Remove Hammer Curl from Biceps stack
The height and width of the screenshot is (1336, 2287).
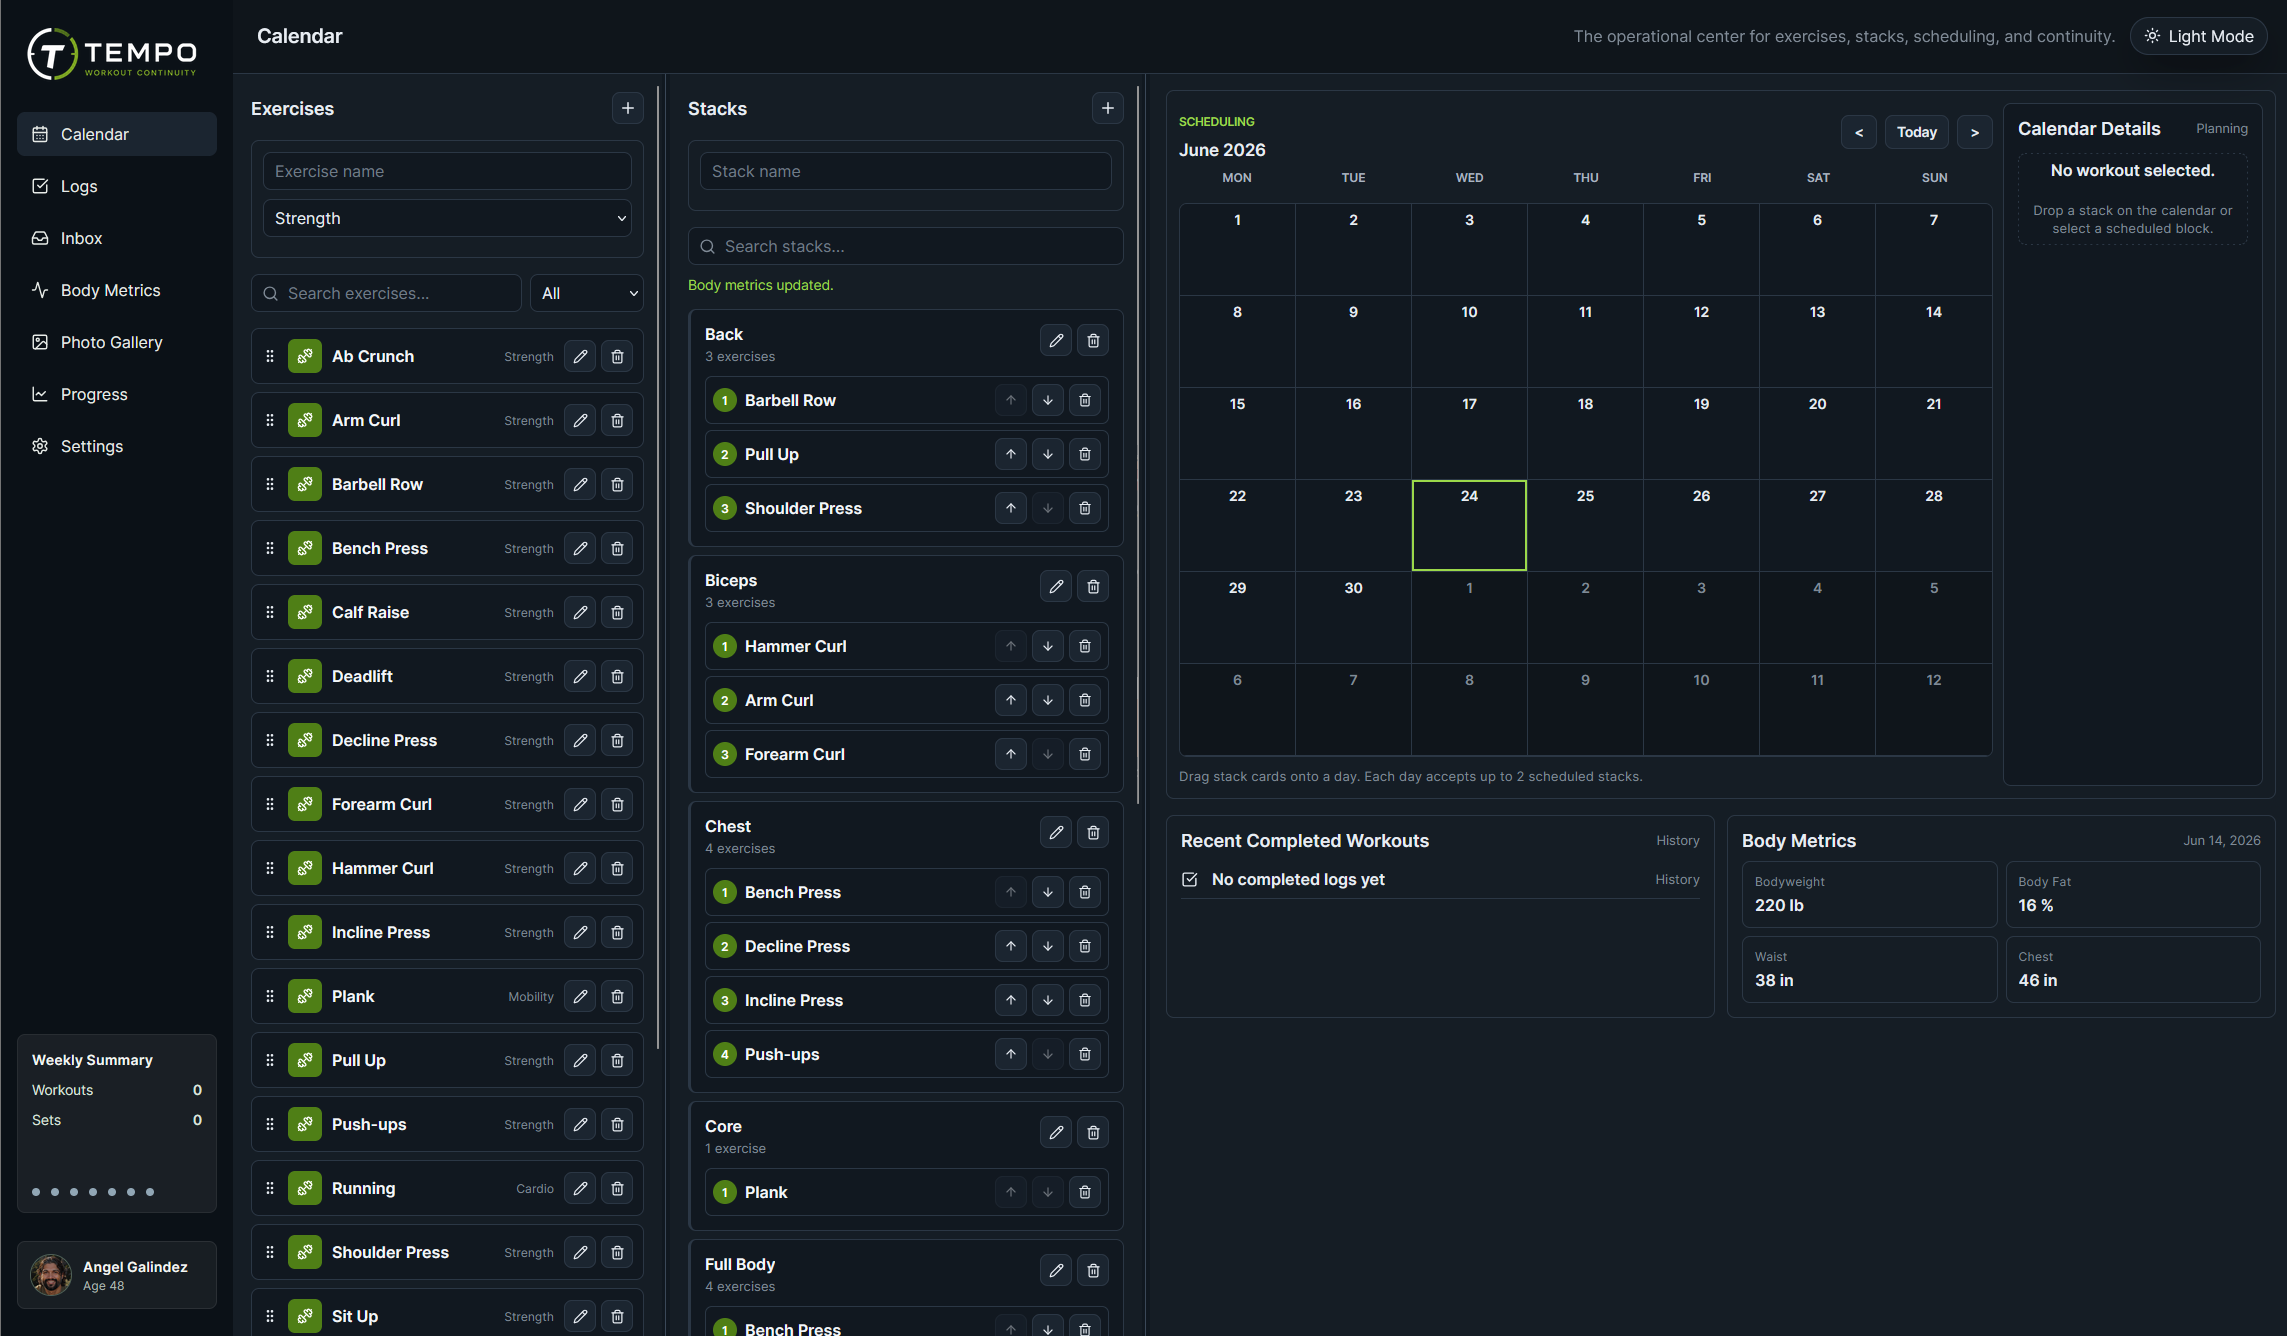tap(1085, 646)
